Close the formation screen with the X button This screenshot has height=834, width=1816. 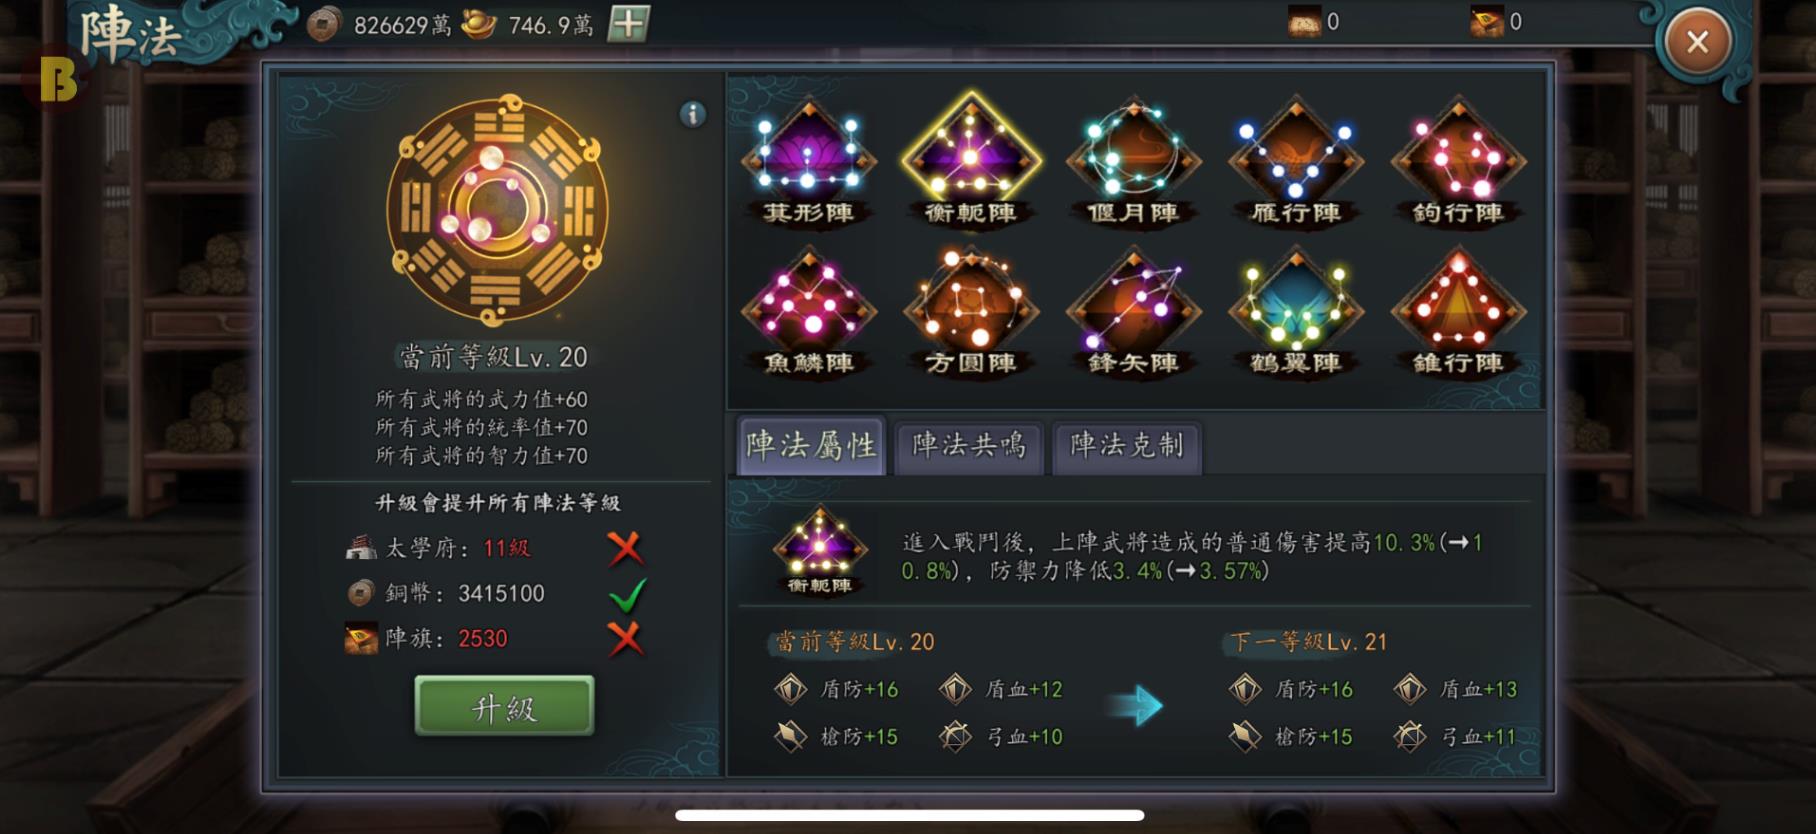click(1697, 42)
